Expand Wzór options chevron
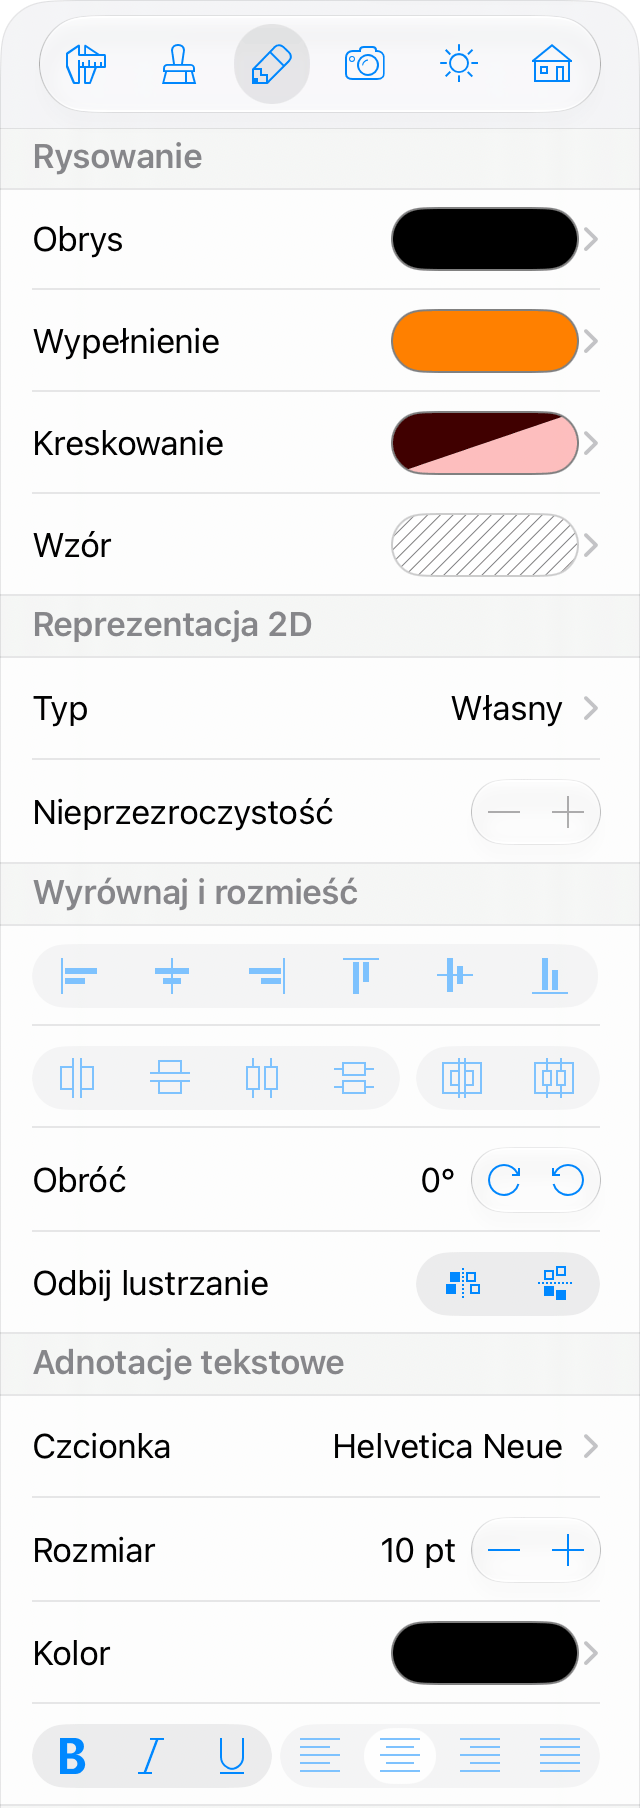Image resolution: width=640 pixels, height=1808 pixels. [591, 545]
